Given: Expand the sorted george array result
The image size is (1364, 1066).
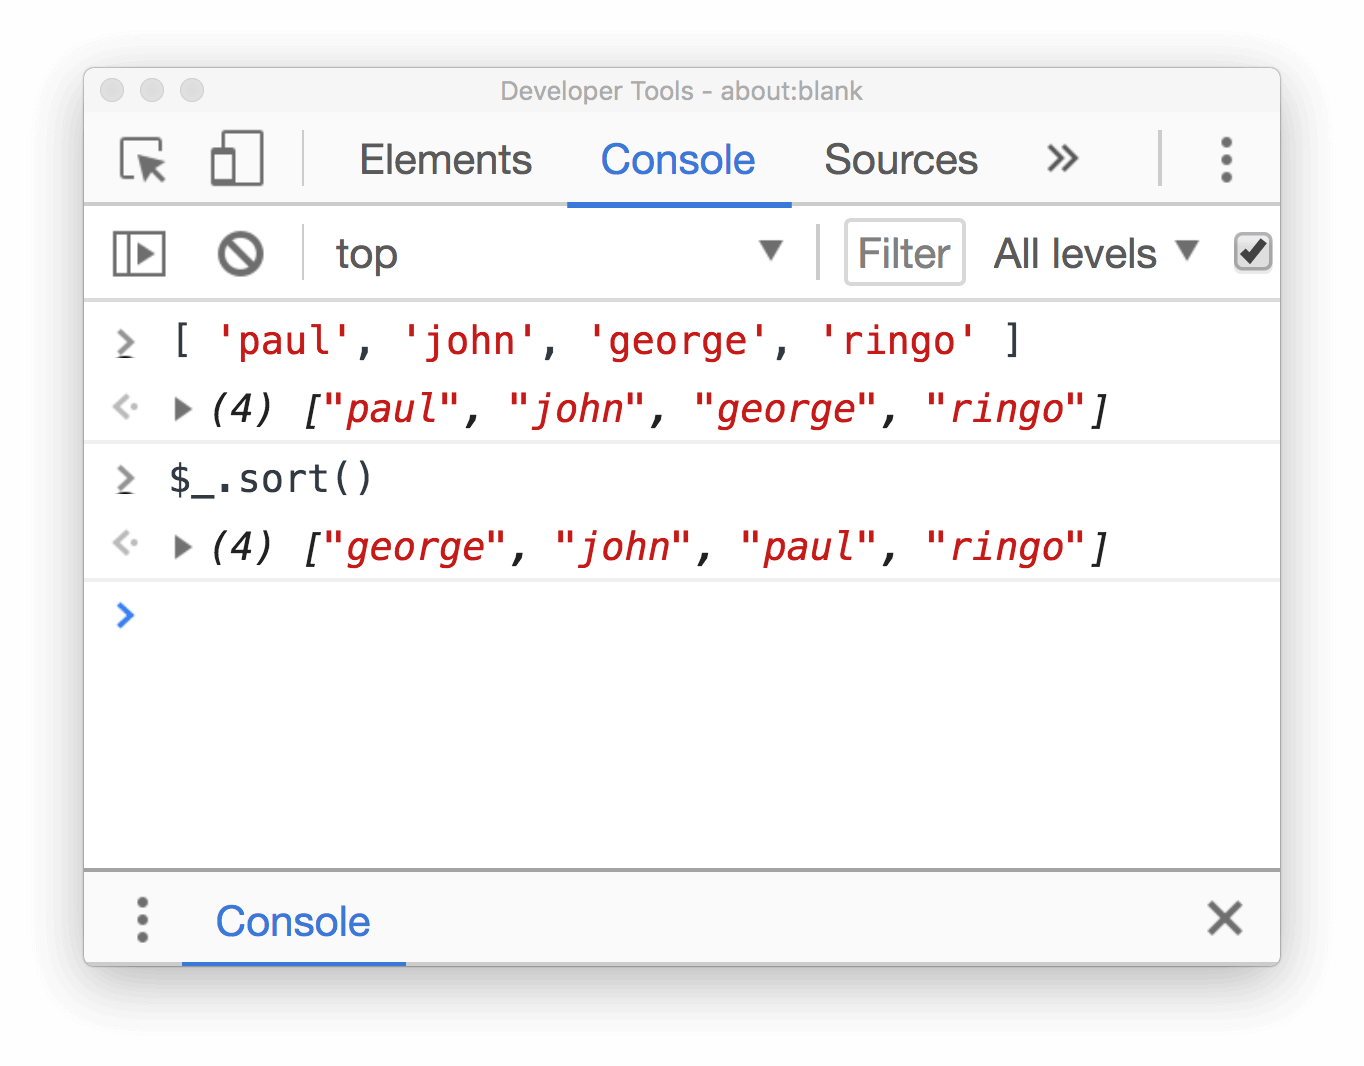Looking at the screenshot, I should (182, 546).
